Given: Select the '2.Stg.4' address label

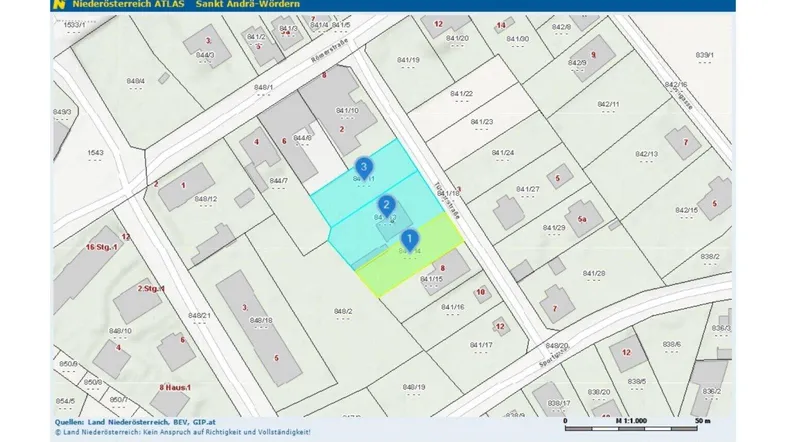Looking at the screenshot, I should click(151, 289).
